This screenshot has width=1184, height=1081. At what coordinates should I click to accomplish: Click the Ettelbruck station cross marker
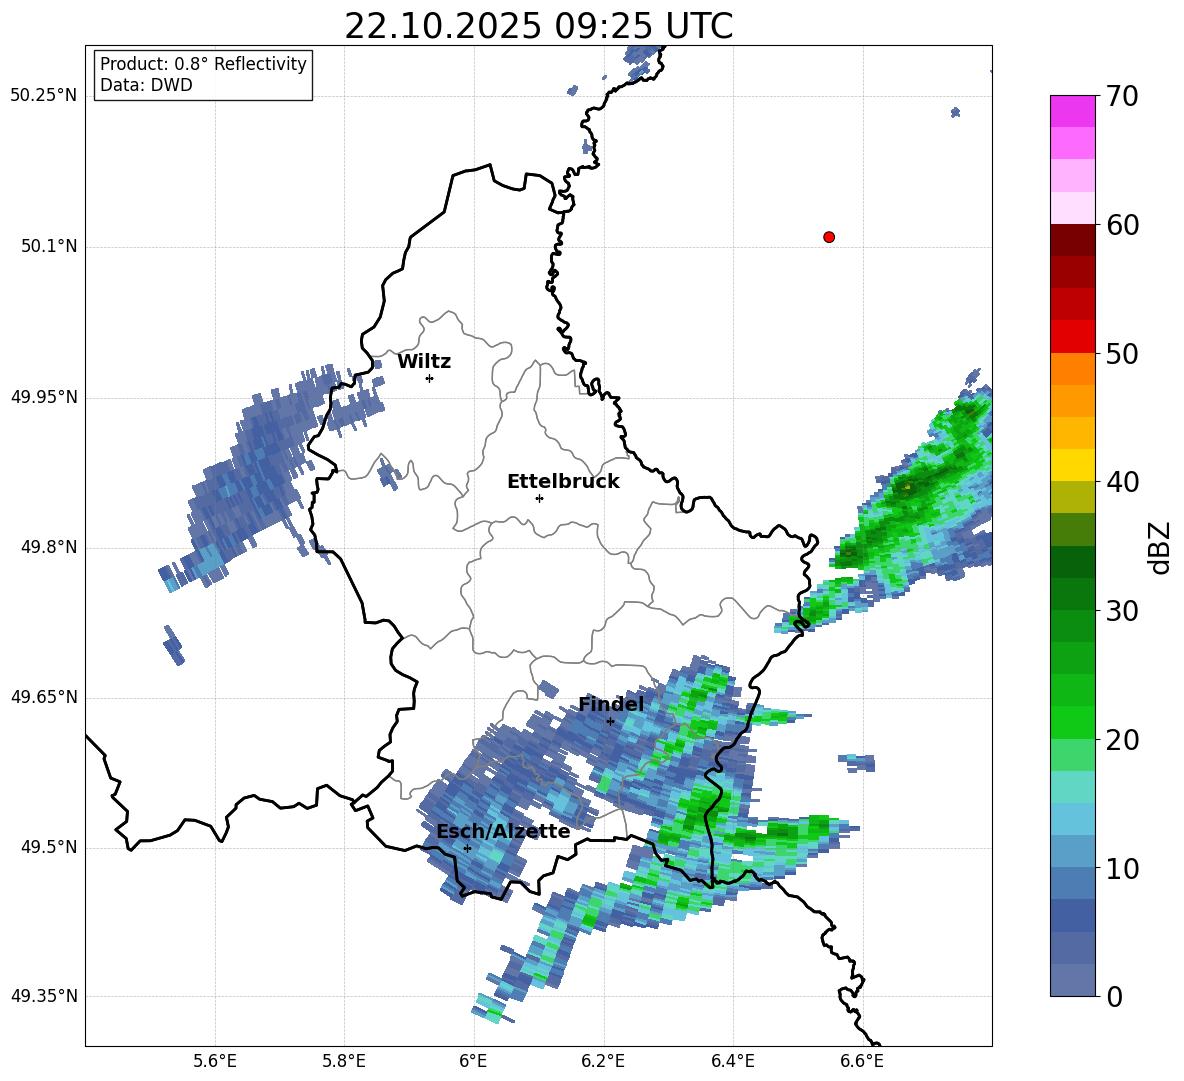click(x=539, y=498)
